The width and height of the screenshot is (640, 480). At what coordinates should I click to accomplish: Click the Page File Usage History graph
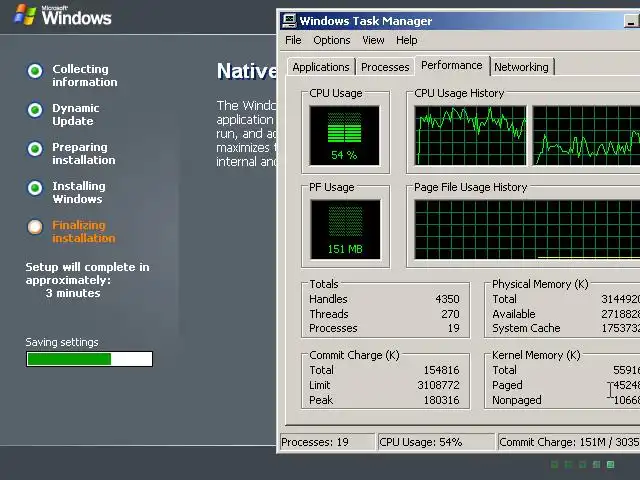pos(527,229)
